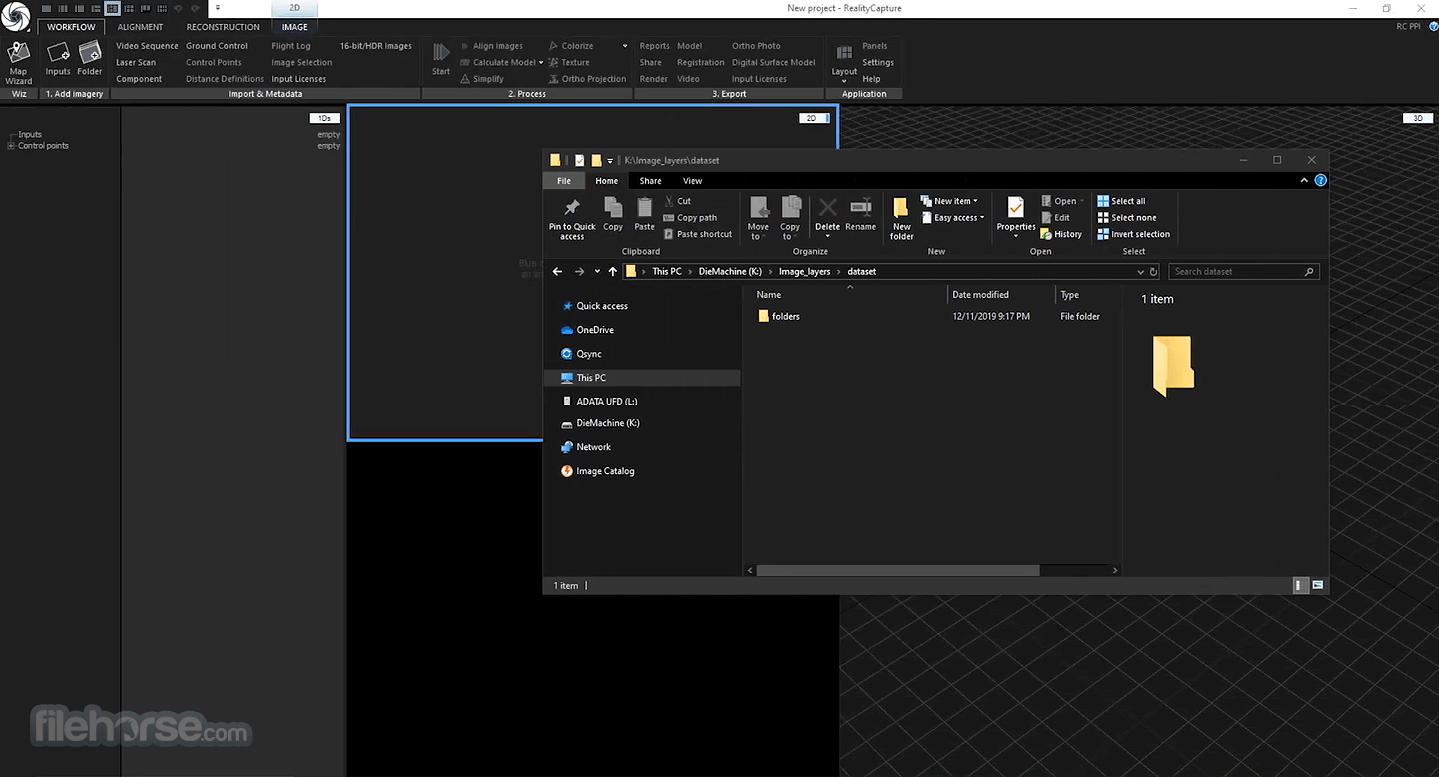Launch the Map Wizard
1439x777 pixels.
(18, 62)
